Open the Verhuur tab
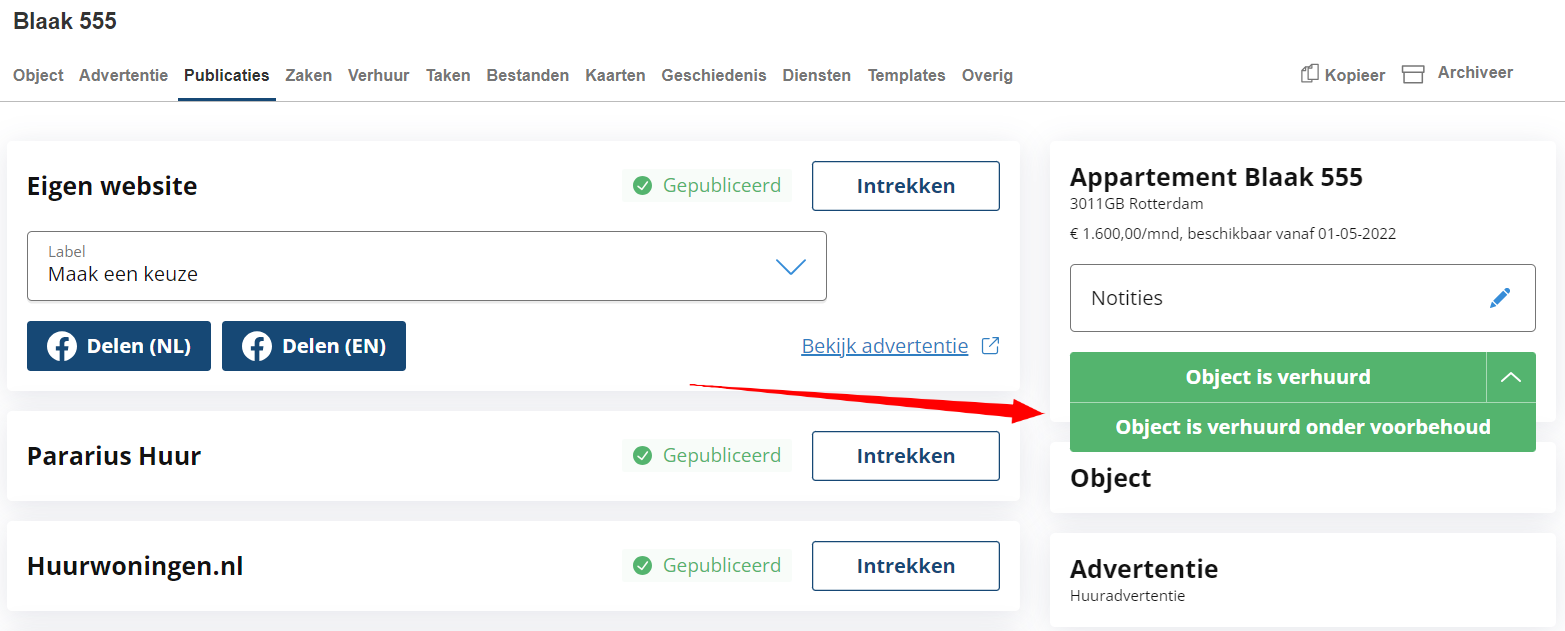 click(378, 75)
